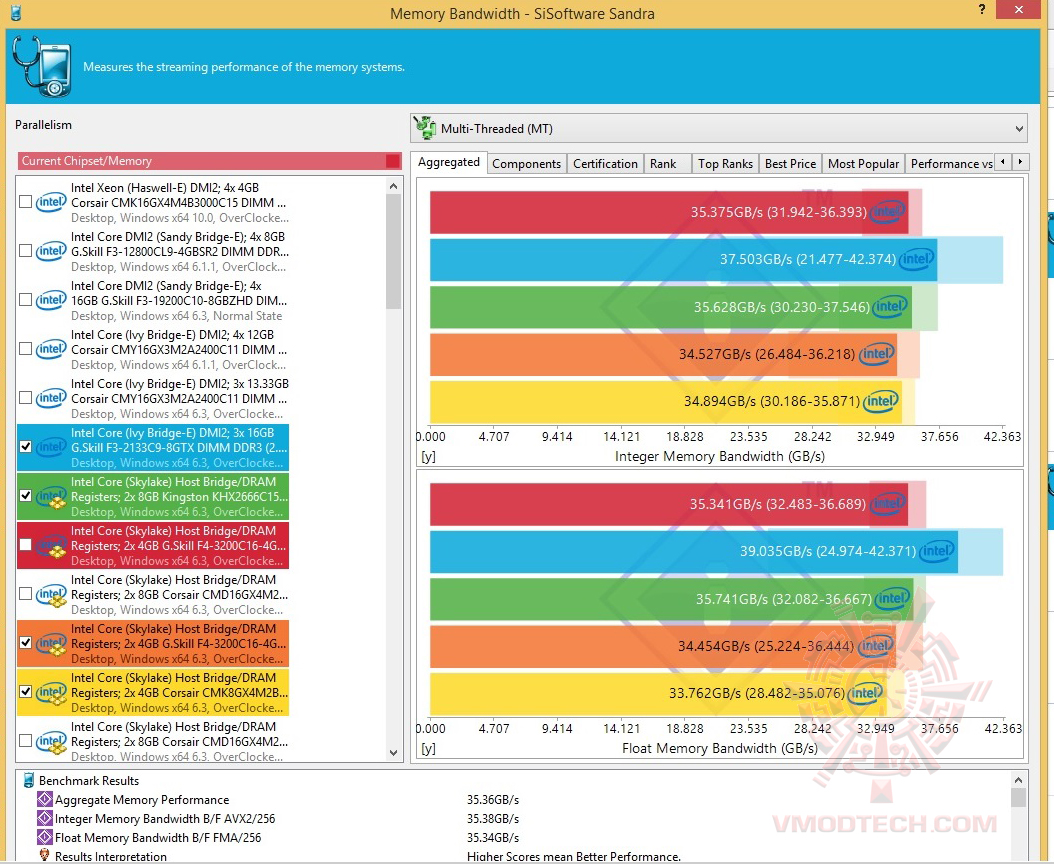This screenshot has height=864, width=1054.
Task: Click the [y] axis toggle under Float chart
Action: [x=428, y=748]
